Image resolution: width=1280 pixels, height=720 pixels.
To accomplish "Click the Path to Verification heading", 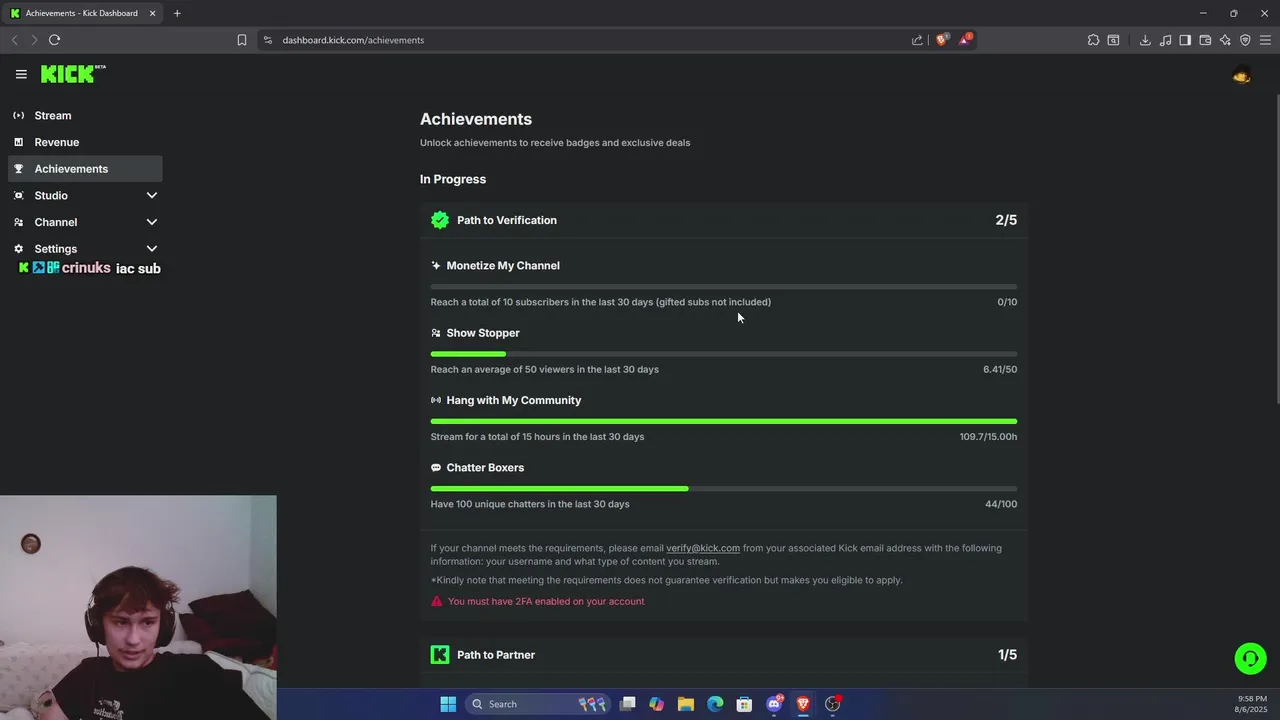I will (x=507, y=220).
